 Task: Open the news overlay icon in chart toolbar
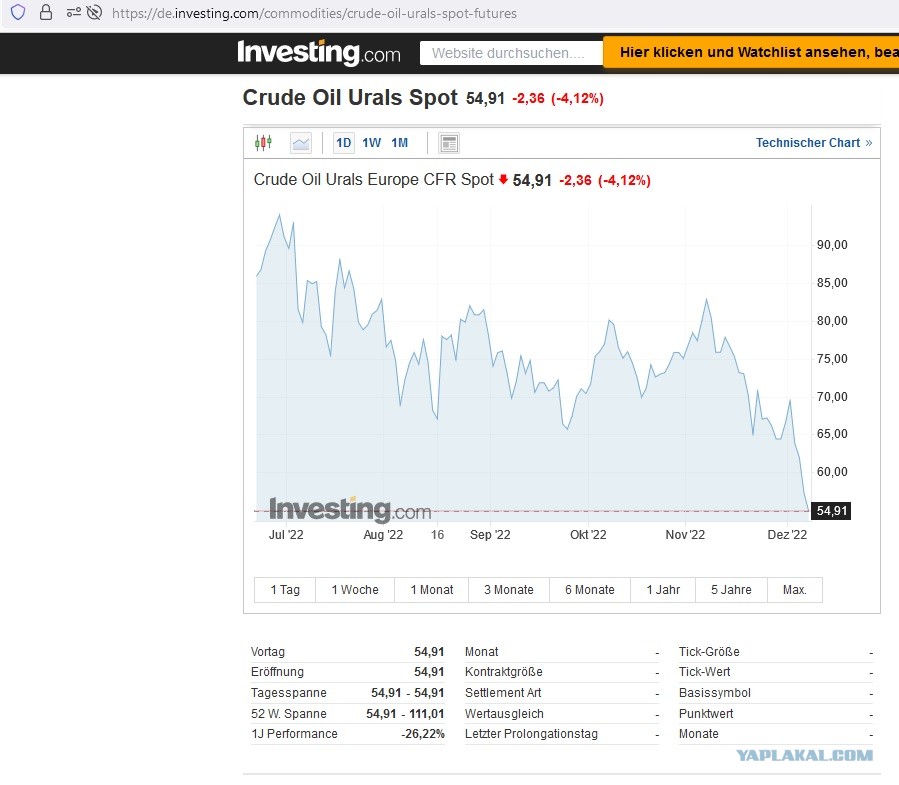pyautogui.click(x=449, y=143)
